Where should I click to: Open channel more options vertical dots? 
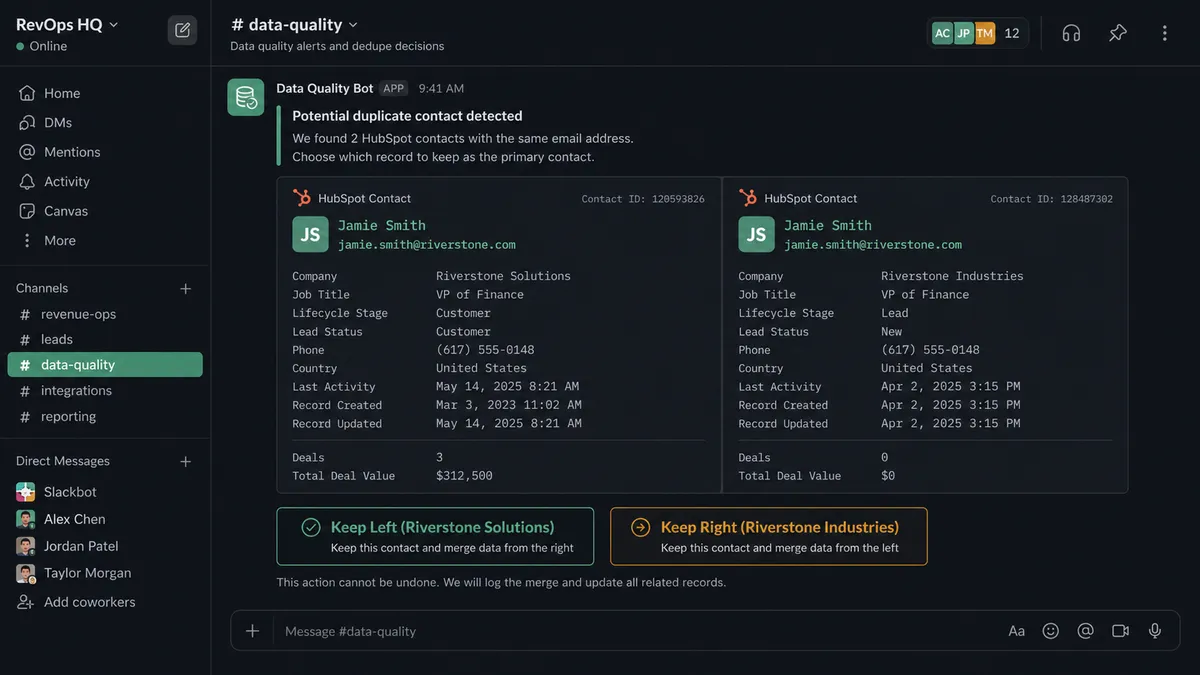1164,33
